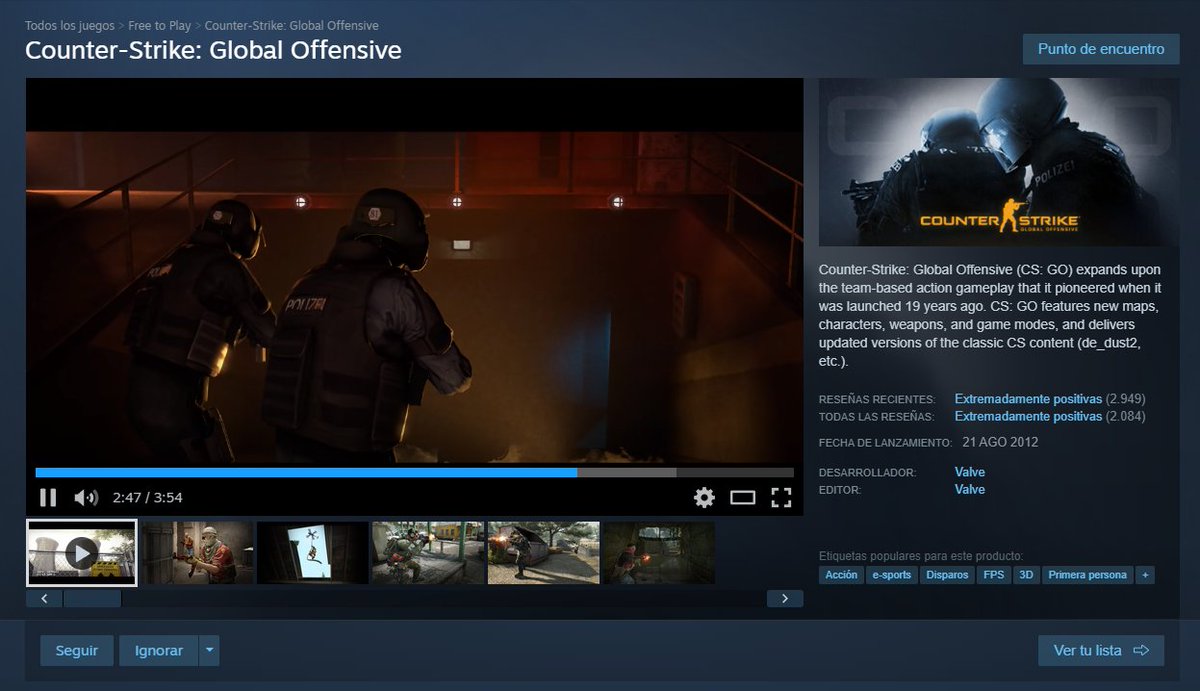Click left arrow of thumbnail strip
The width and height of the screenshot is (1200, 691).
(x=44, y=598)
